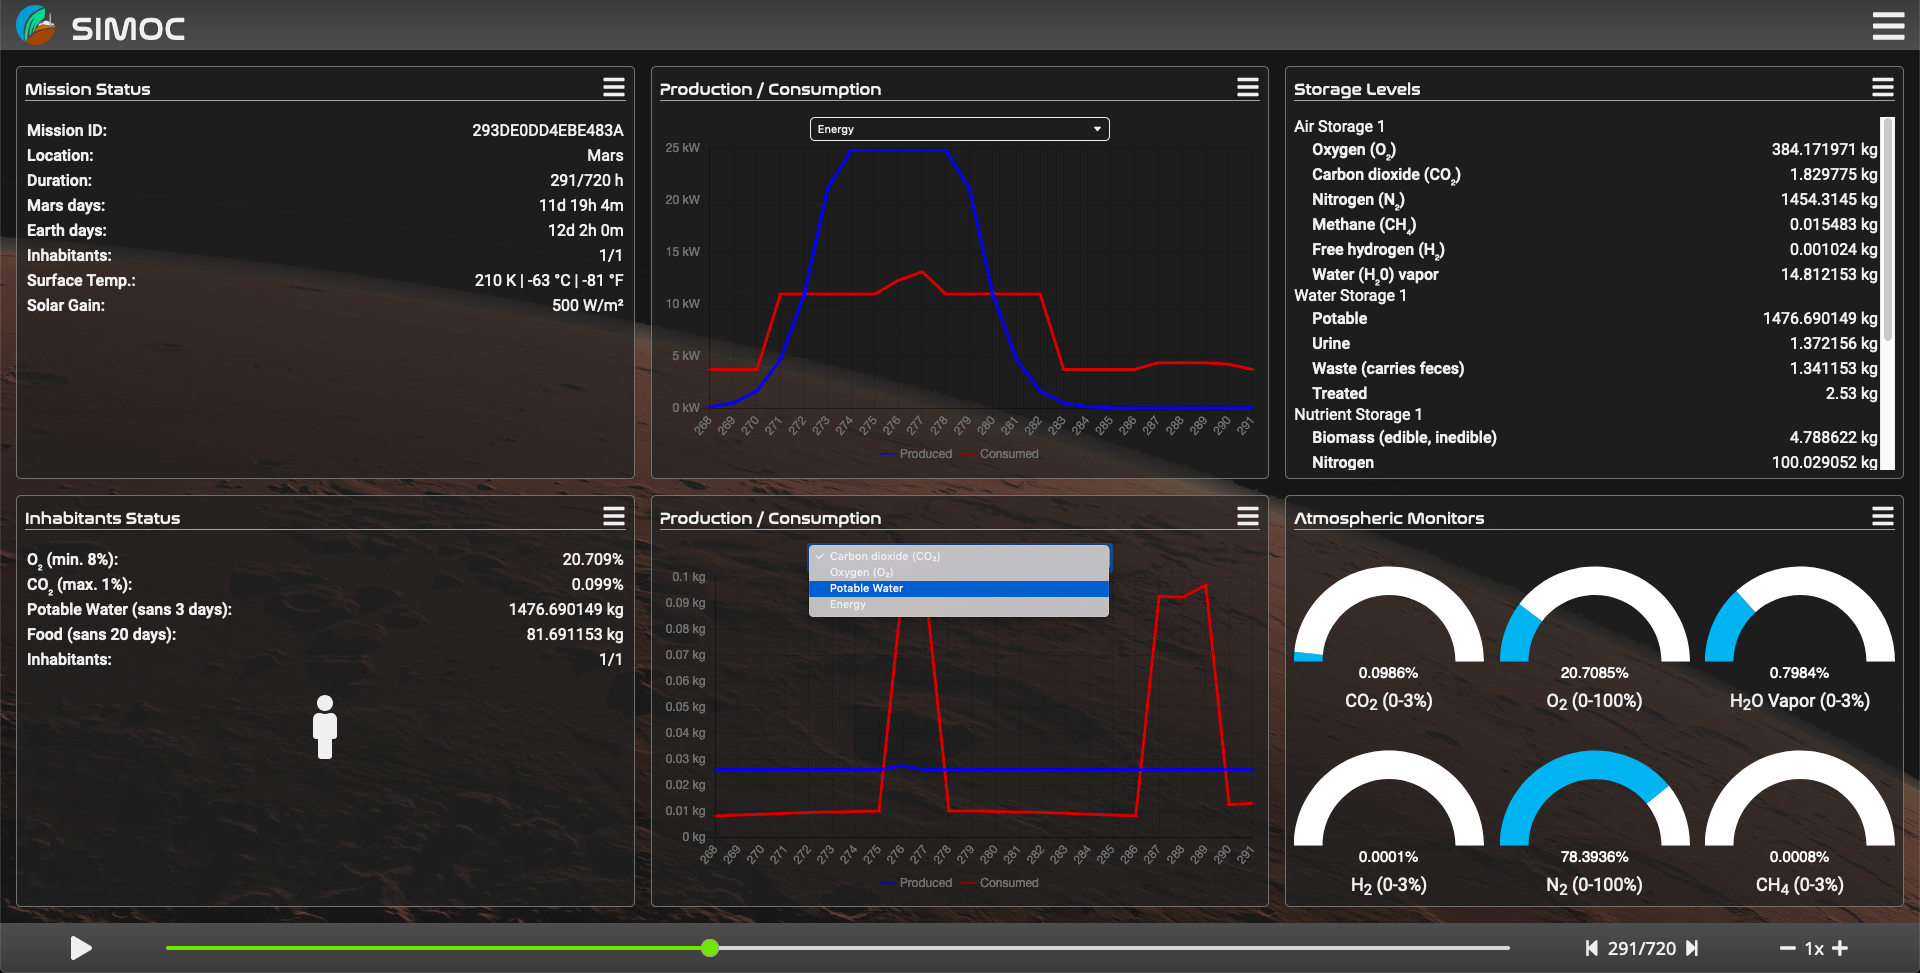Screen dimensions: 1920x973
Task: Decrease playback speed with minus button
Action: point(1787,948)
